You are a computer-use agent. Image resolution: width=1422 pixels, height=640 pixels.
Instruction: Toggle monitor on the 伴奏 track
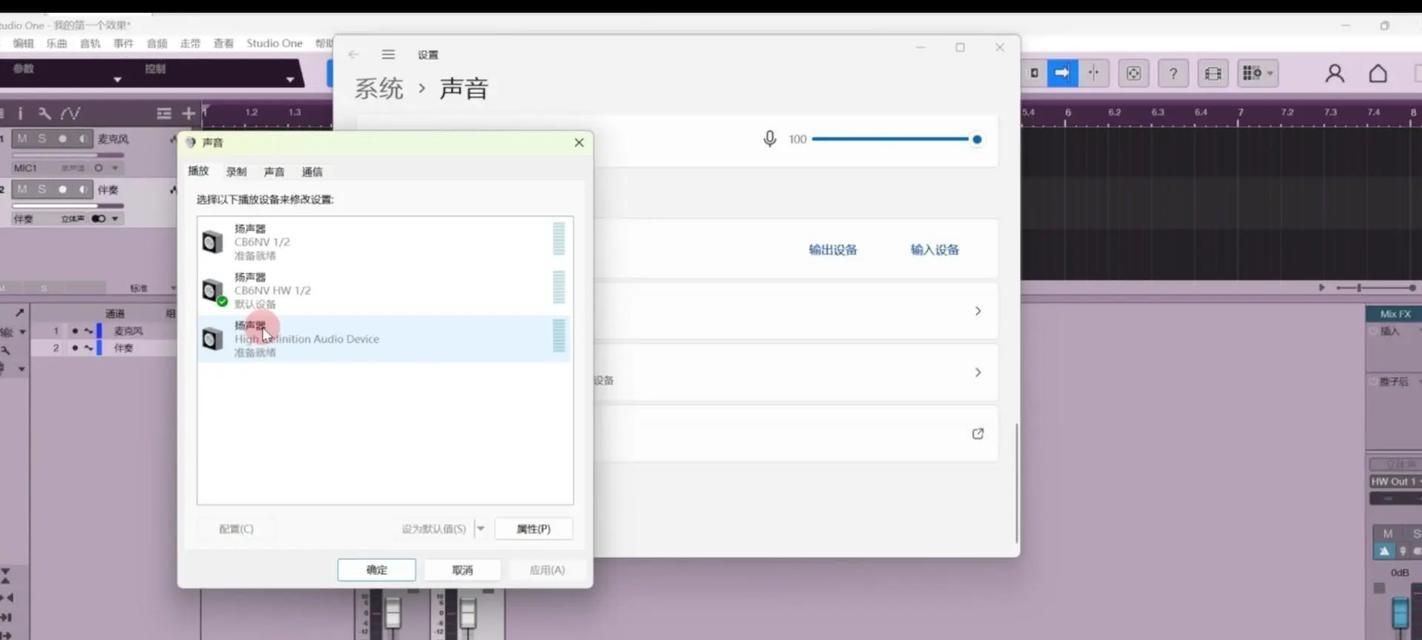pyautogui.click(x=82, y=189)
